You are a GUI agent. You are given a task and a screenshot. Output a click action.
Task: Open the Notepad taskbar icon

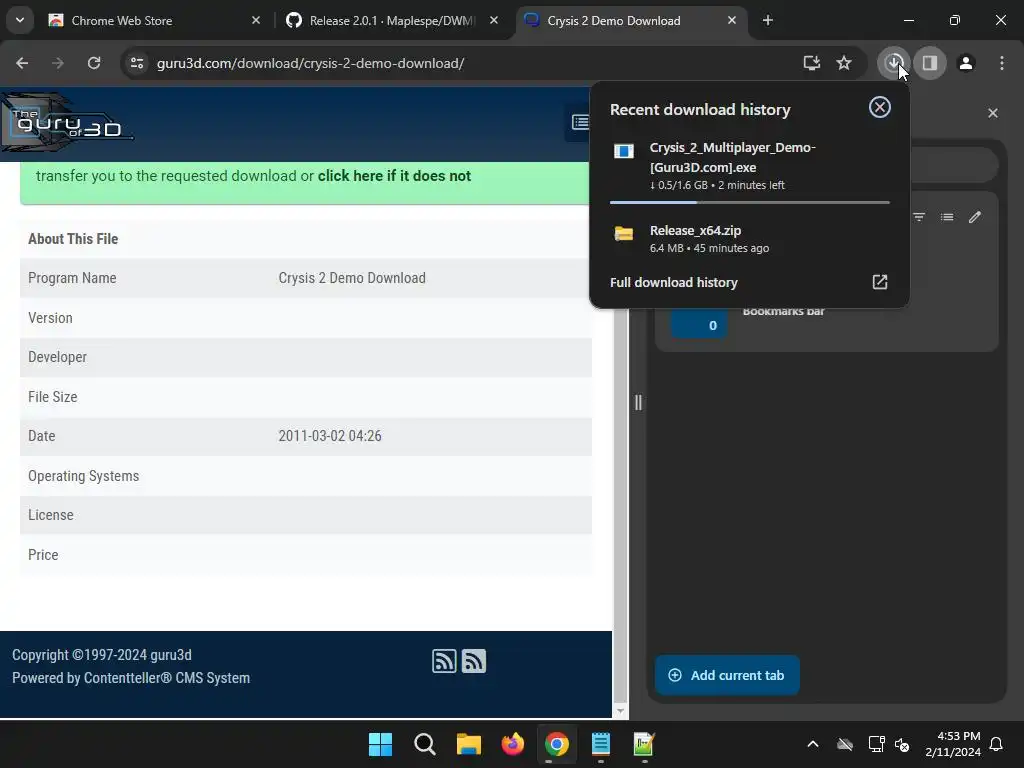click(600, 744)
